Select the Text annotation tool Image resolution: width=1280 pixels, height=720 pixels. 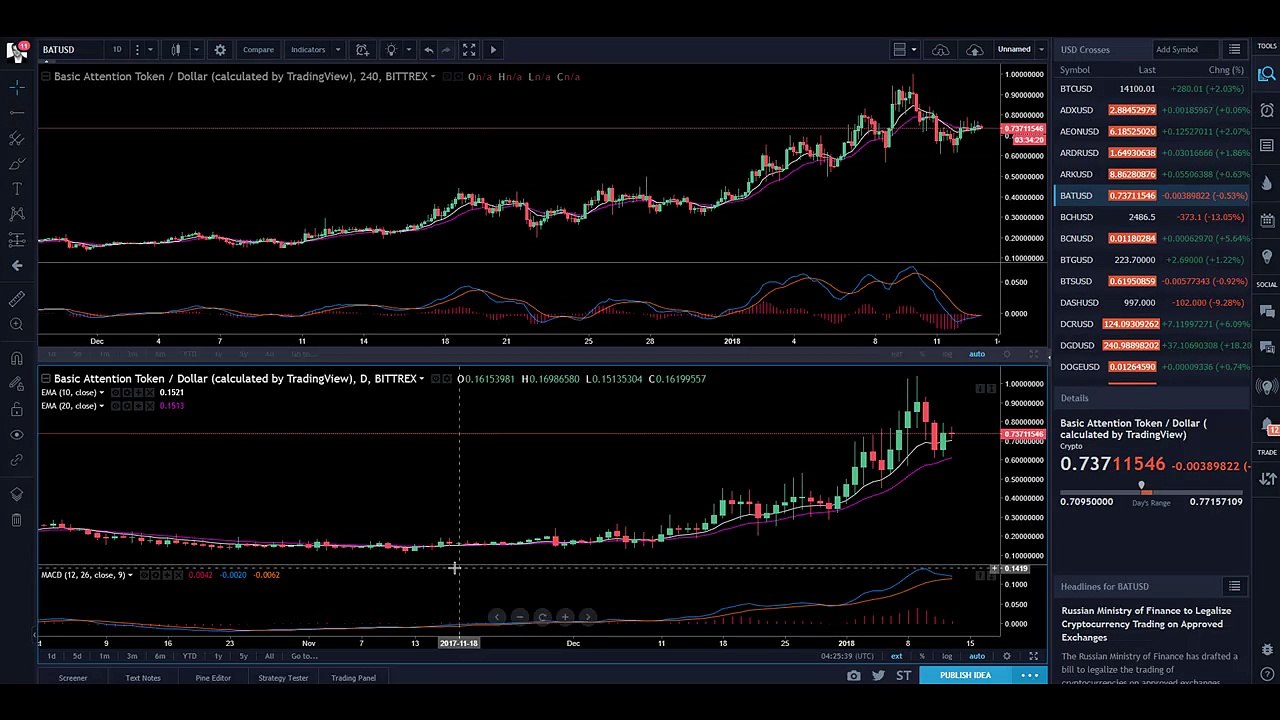pos(17,188)
